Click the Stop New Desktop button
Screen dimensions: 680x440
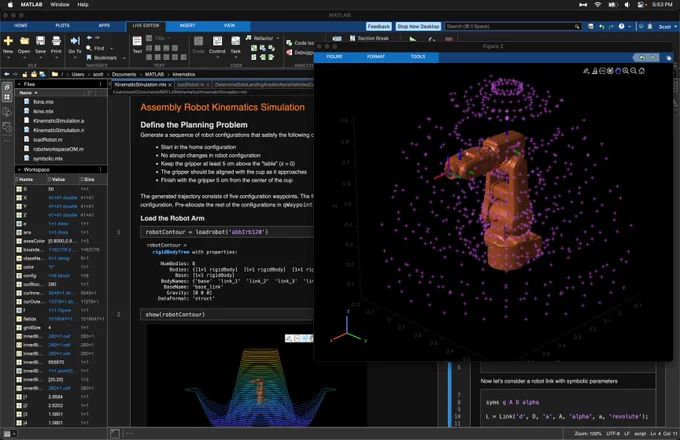coord(418,26)
